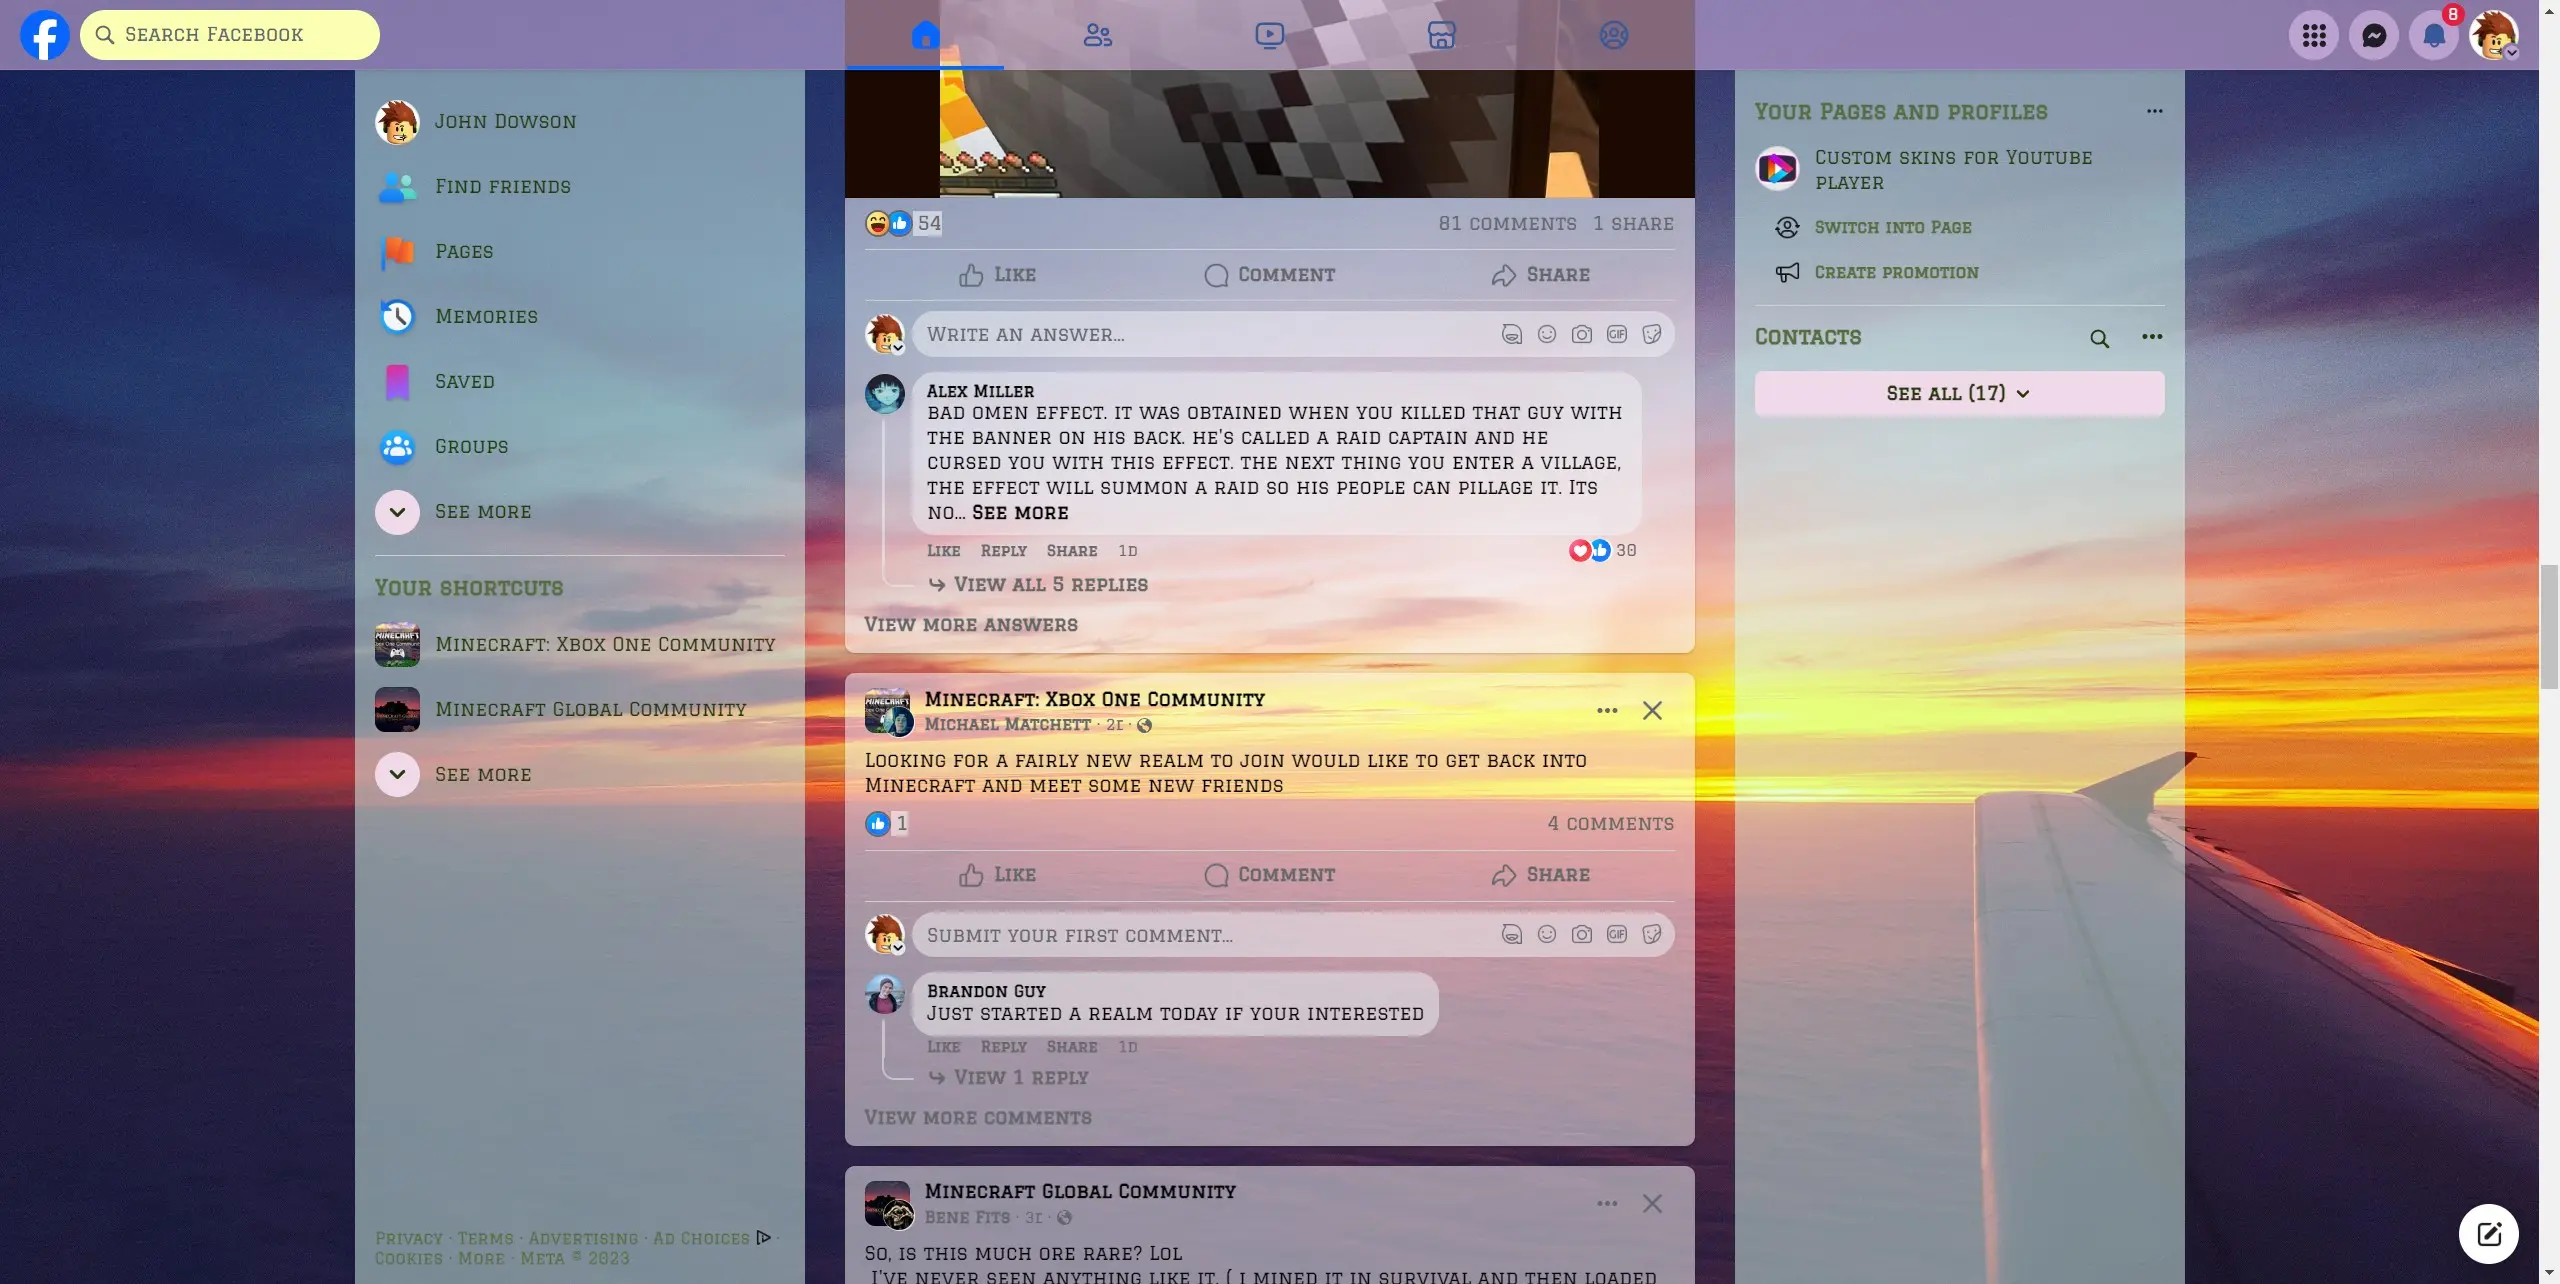Open Custom Skins for YouTube Player page

point(1959,170)
